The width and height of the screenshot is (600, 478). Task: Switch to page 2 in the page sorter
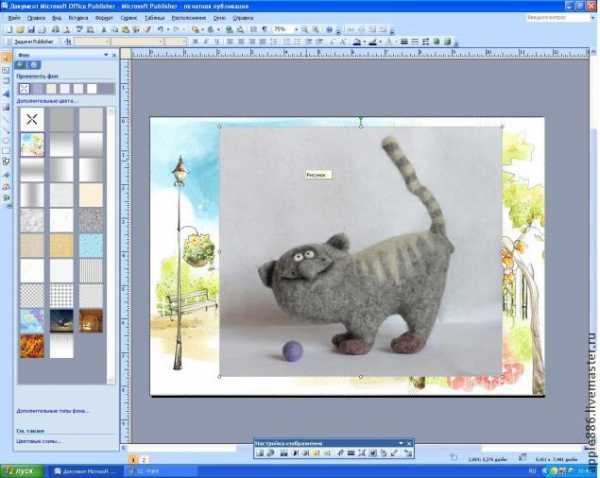pyautogui.click(x=144, y=460)
